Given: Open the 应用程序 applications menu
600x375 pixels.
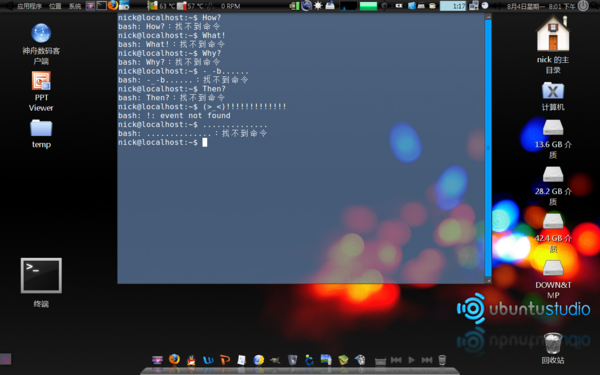Looking at the screenshot, I should click(x=29, y=6).
